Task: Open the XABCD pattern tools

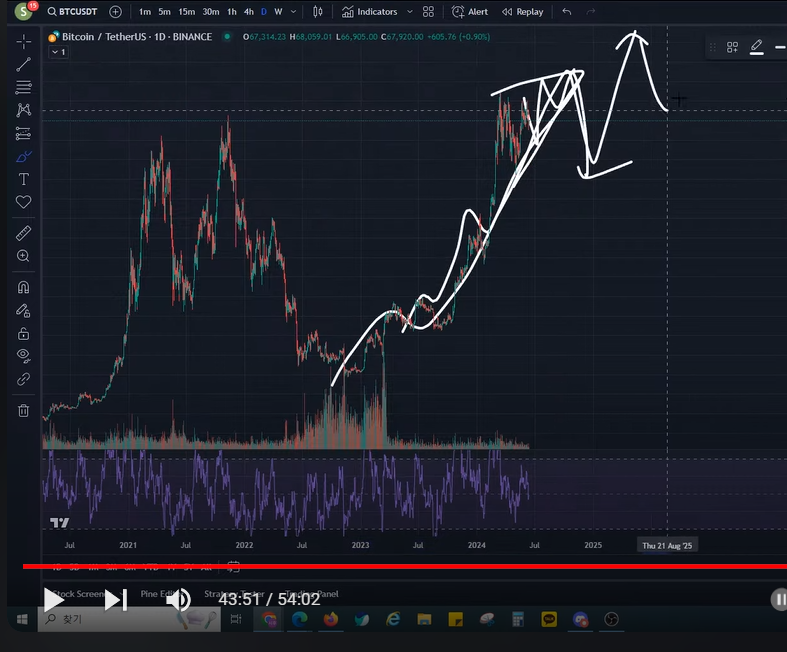Action: click(x=24, y=110)
